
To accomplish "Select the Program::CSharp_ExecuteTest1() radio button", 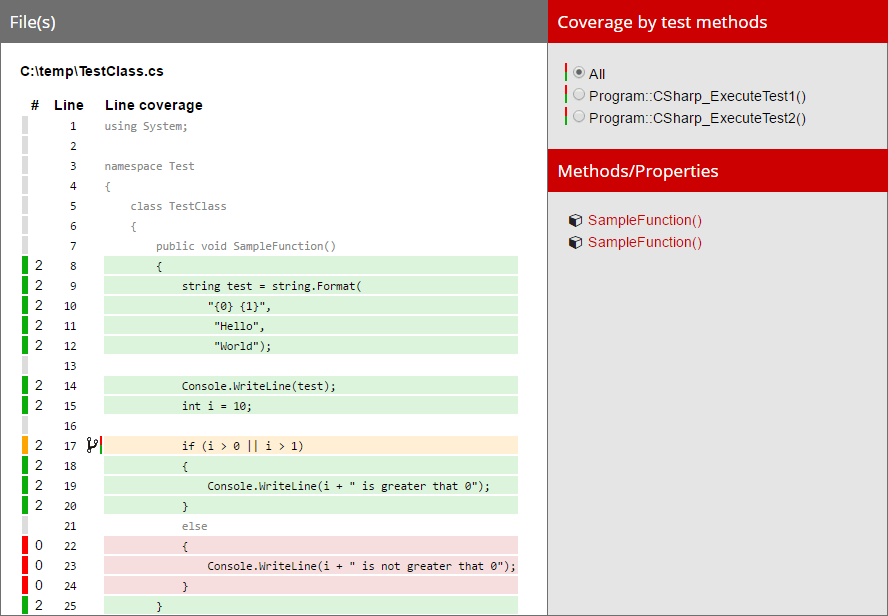I will (x=579, y=93).
